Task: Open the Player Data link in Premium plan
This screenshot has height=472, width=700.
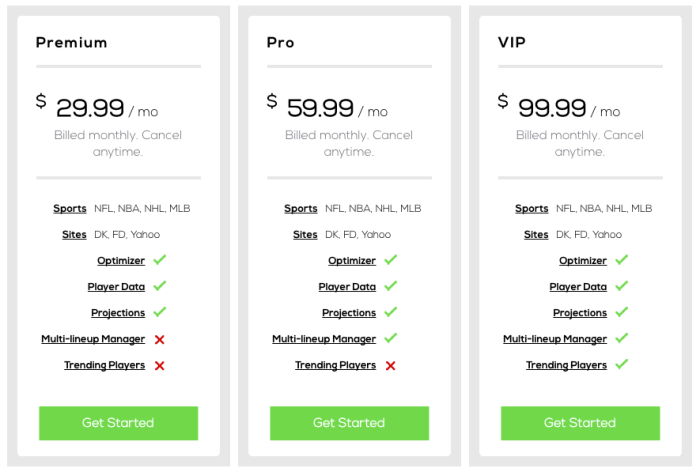Action: click(117, 287)
